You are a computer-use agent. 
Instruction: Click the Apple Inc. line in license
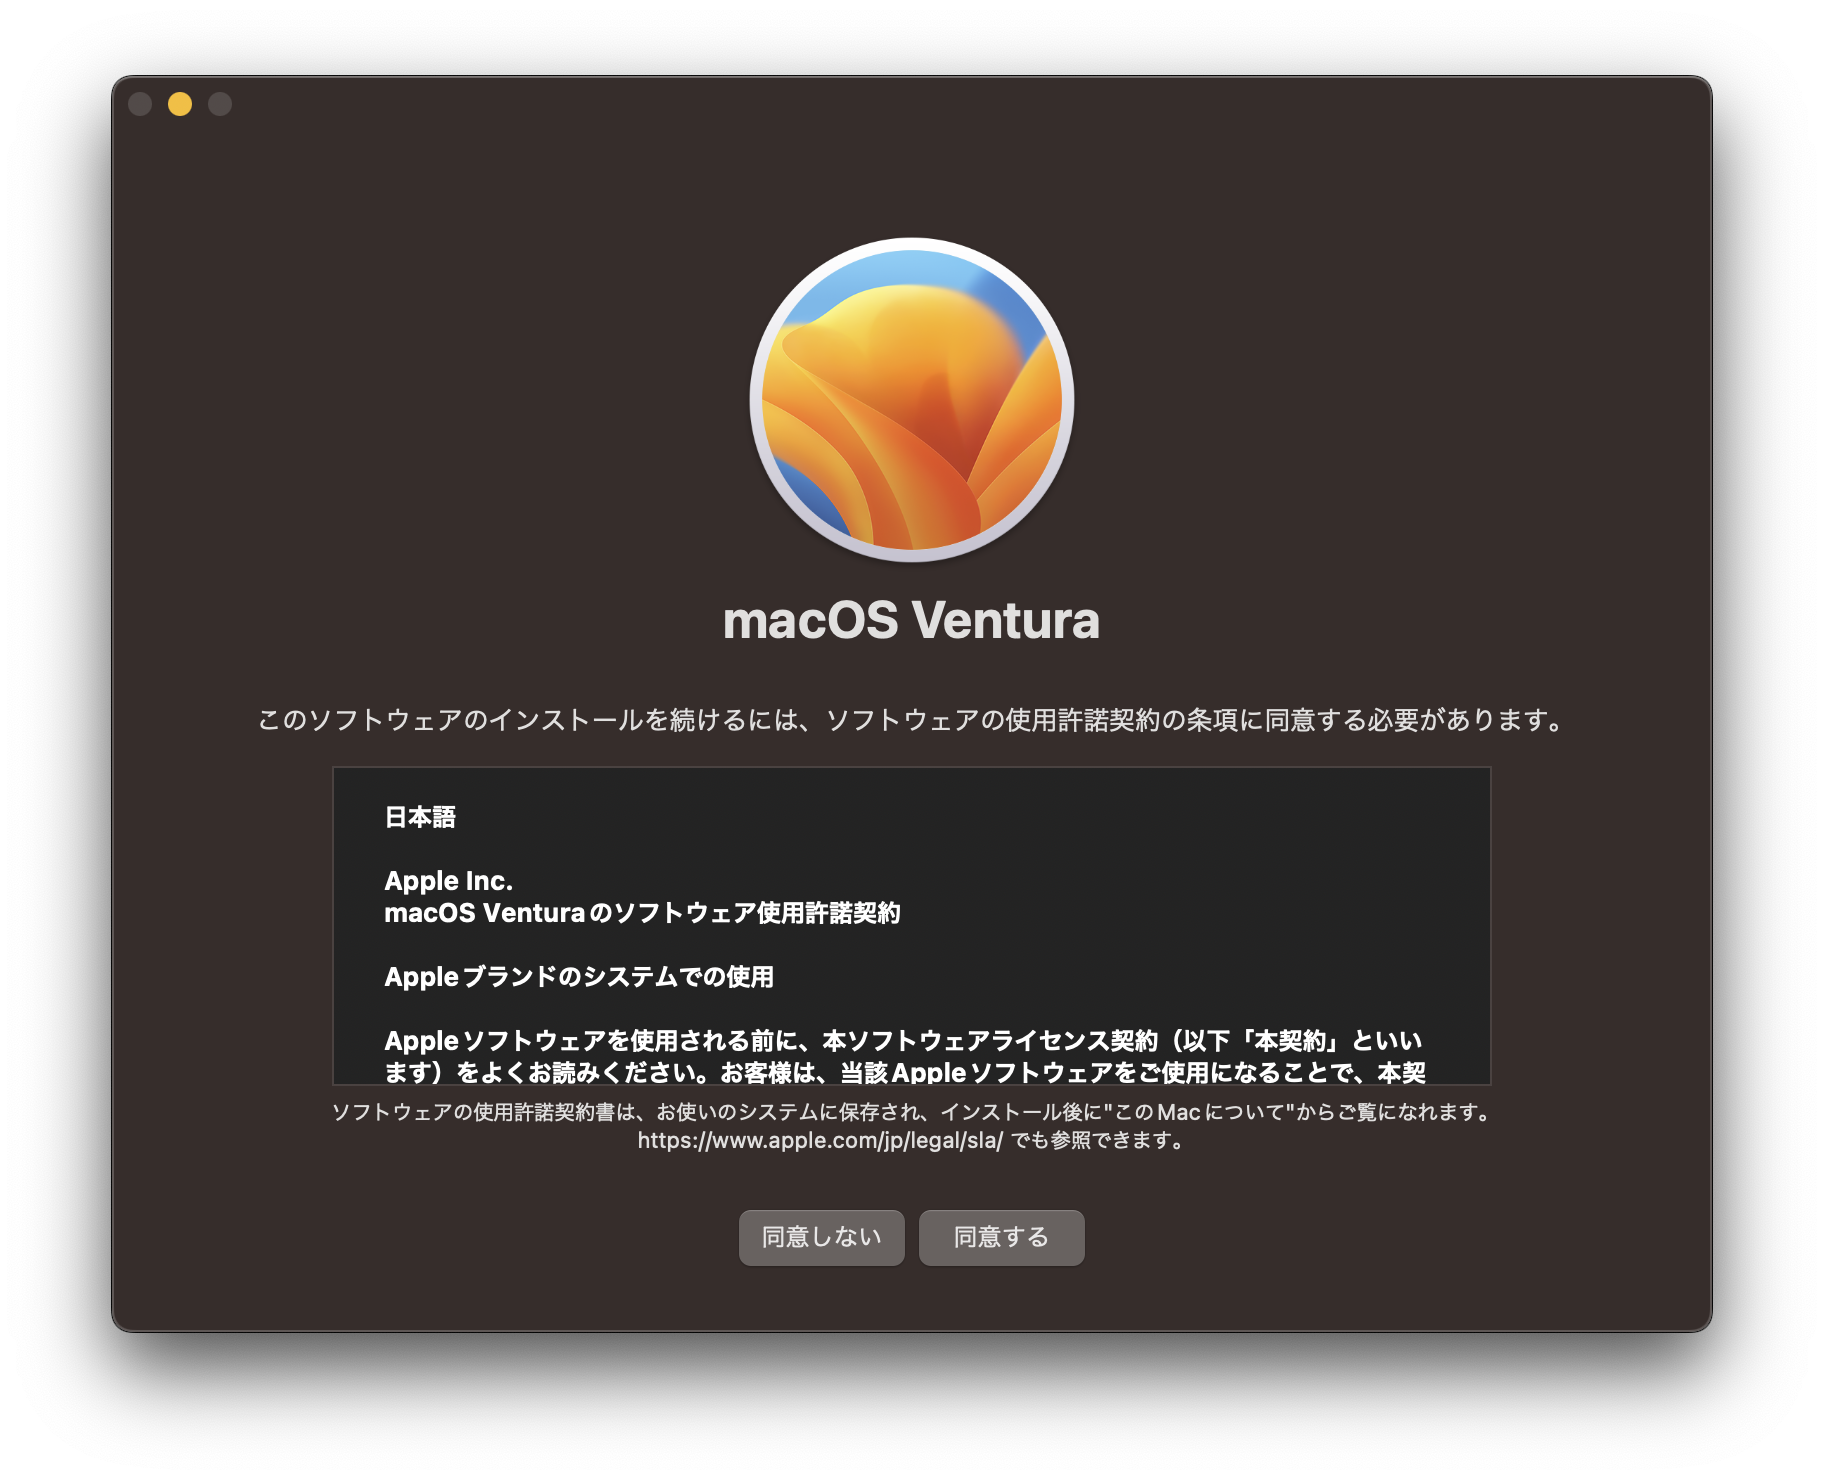[x=448, y=881]
